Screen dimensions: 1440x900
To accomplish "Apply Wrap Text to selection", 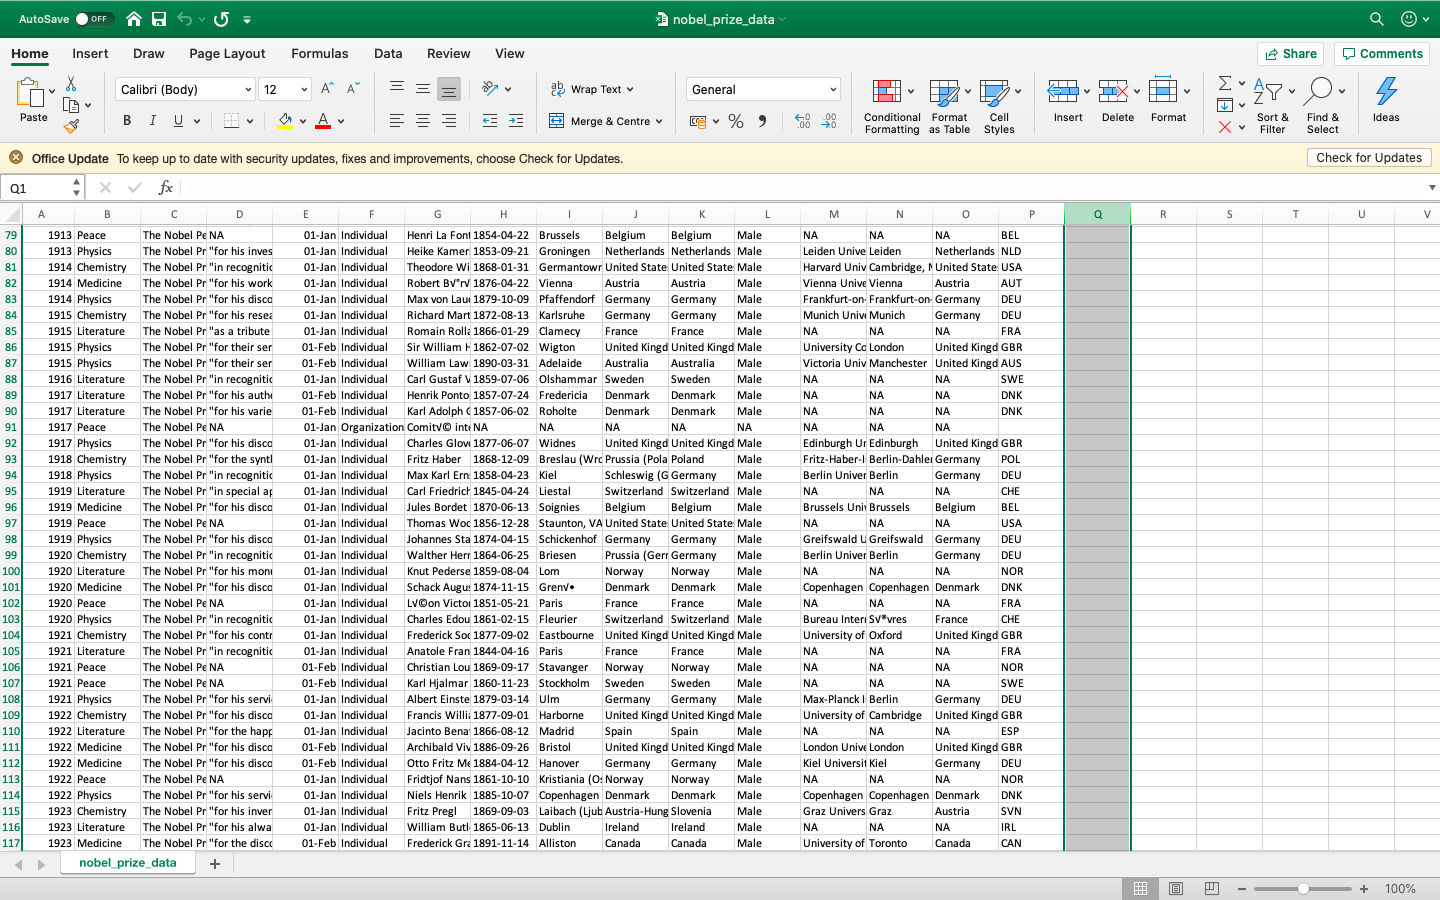I will point(592,89).
